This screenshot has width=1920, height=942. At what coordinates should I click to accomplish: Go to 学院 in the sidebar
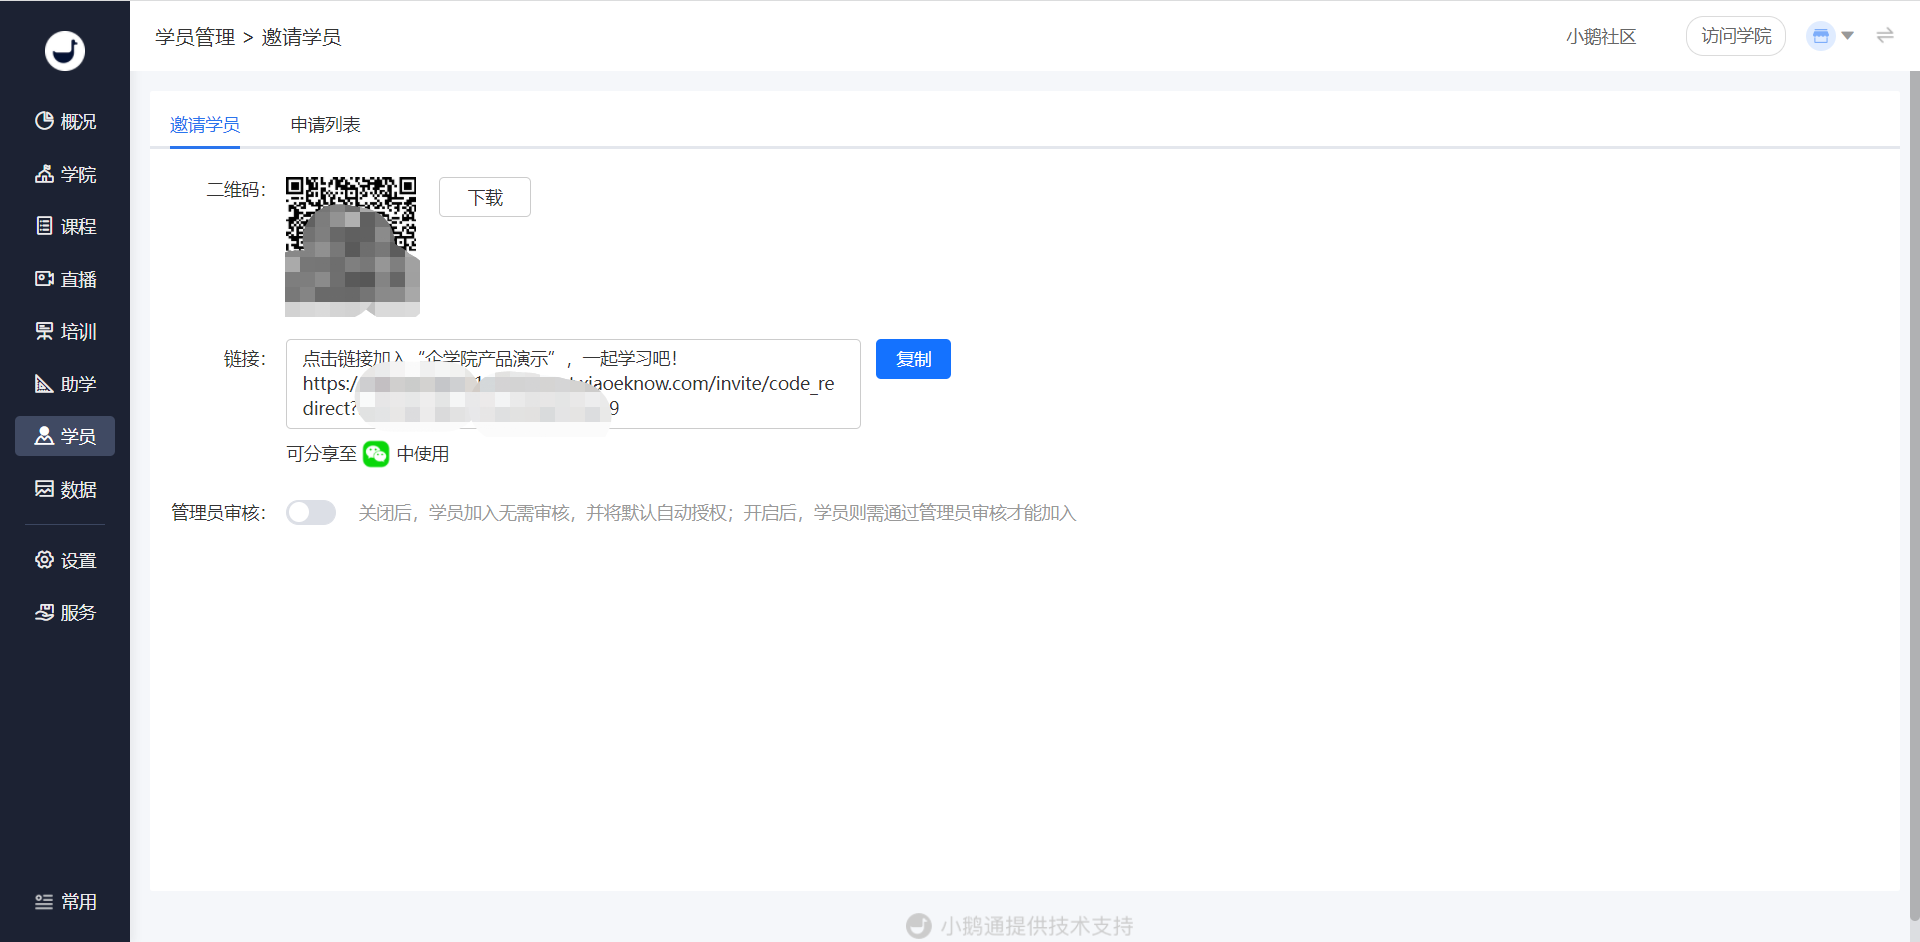click(x=65, y=174)
